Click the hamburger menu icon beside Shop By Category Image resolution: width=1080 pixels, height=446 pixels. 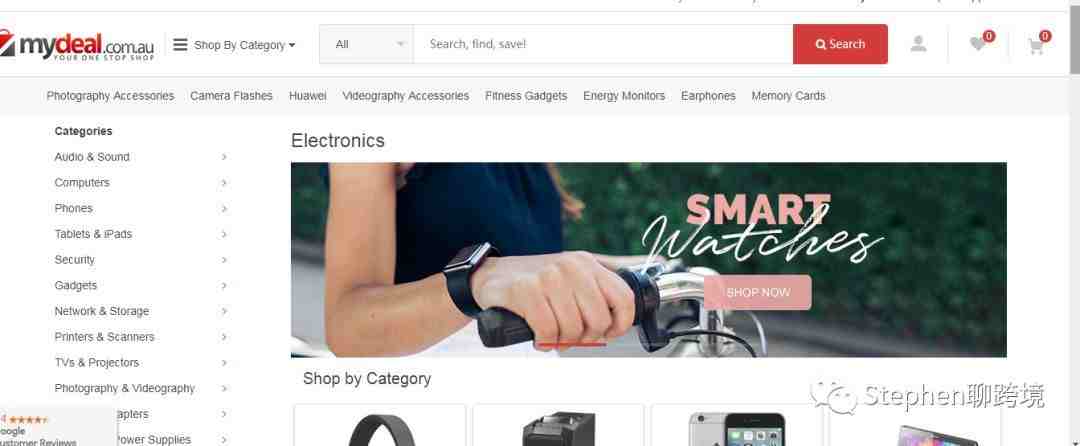[180, 45]
